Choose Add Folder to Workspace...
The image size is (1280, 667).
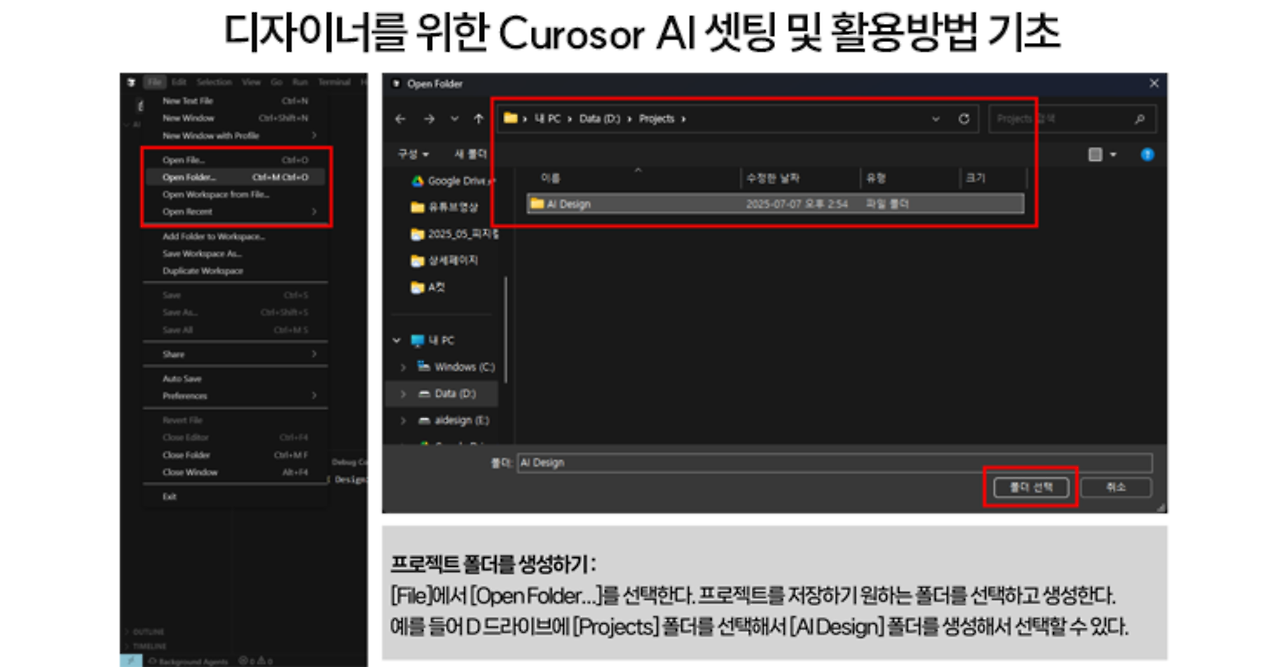click(235, 237)
